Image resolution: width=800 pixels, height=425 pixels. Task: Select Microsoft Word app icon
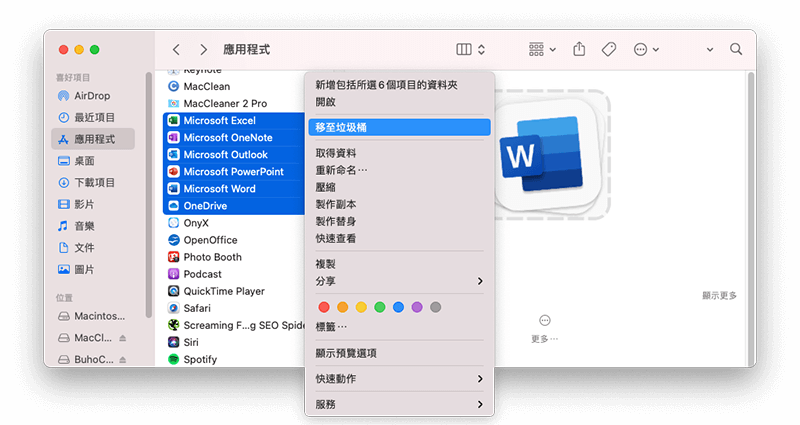pos(173,189)
